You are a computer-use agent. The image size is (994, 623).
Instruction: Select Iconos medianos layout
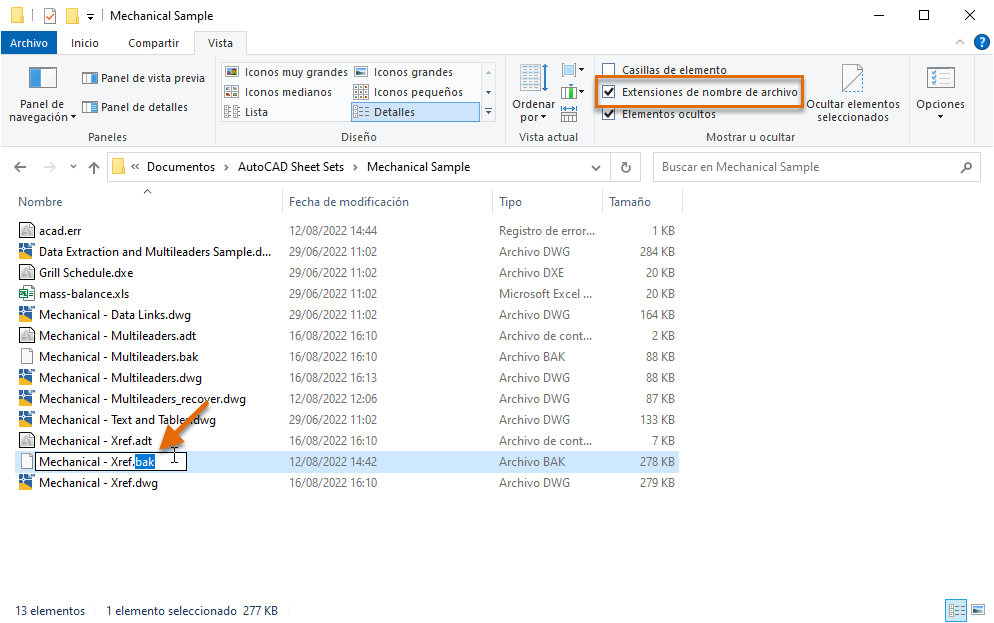click(x=278, y=92)
